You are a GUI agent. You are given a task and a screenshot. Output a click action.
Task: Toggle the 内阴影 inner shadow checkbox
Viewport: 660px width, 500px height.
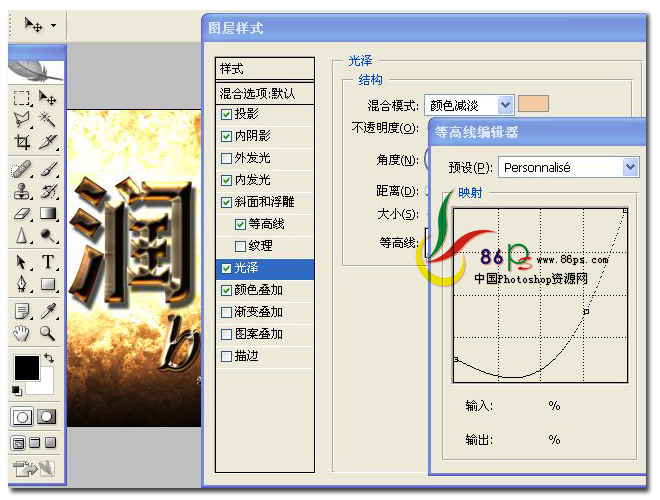pos(226,136)
